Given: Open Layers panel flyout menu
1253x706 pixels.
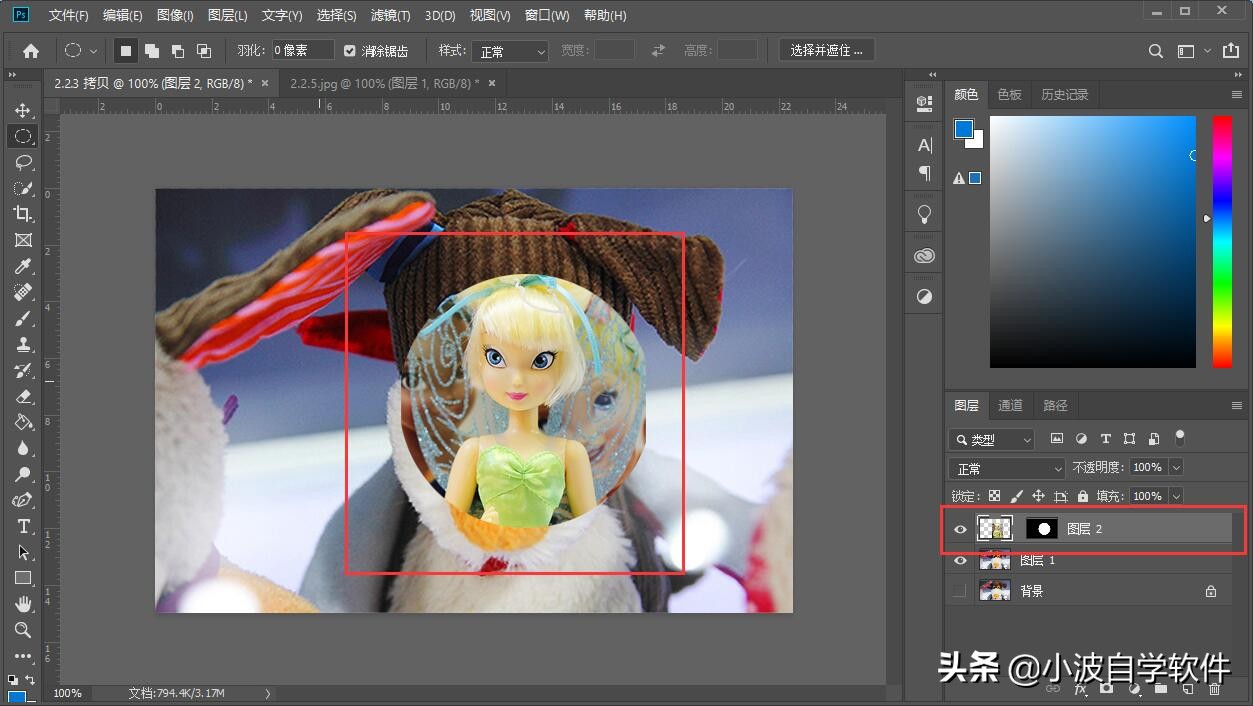Looking at the screenshot, I should pyautogui.click(x=1237, y=406).
